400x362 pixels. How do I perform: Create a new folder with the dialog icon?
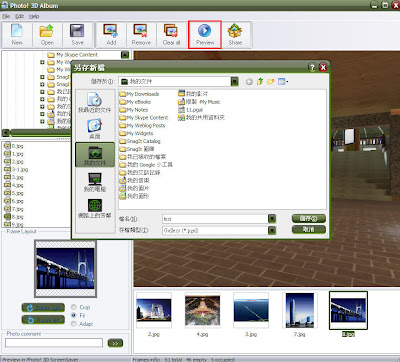(271, 81)
